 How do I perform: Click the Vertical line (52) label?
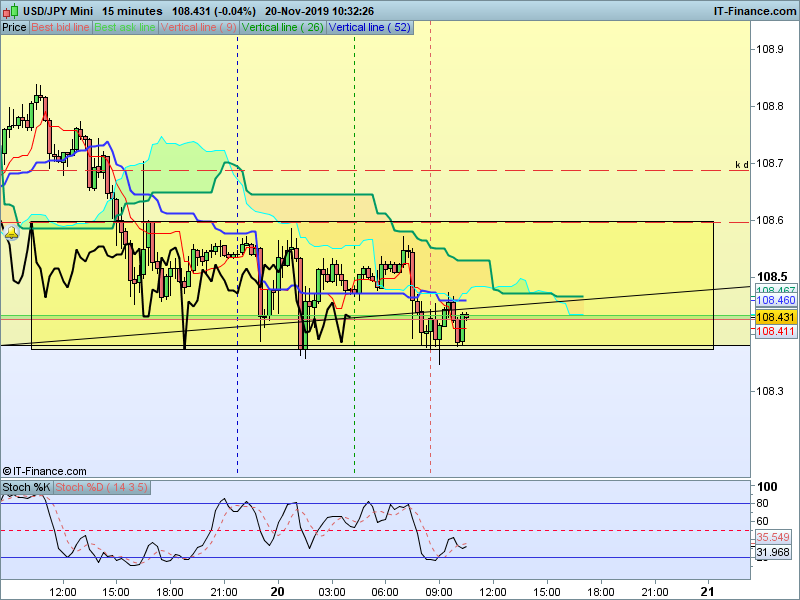370,28
